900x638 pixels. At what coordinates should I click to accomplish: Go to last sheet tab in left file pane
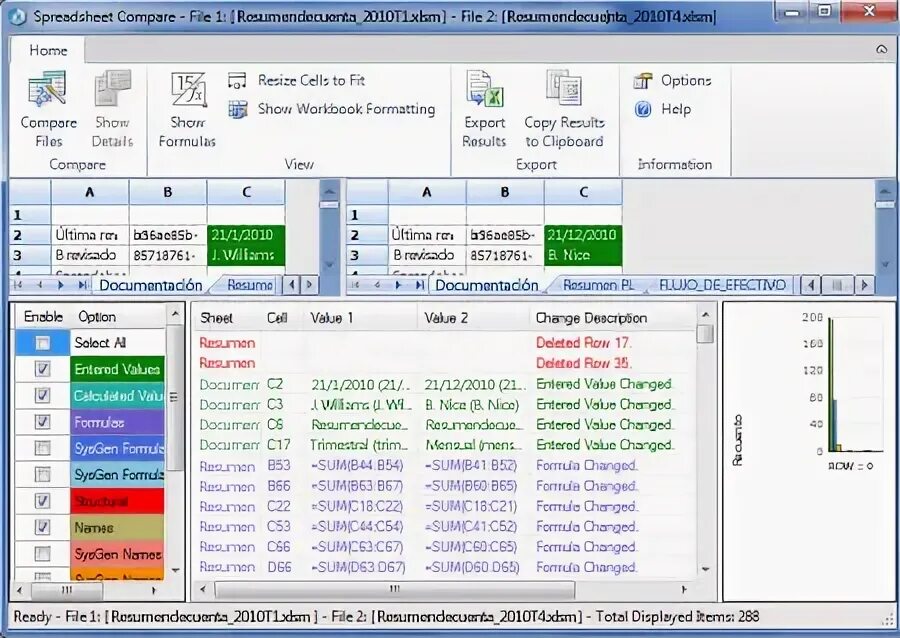tap(82, 285)
